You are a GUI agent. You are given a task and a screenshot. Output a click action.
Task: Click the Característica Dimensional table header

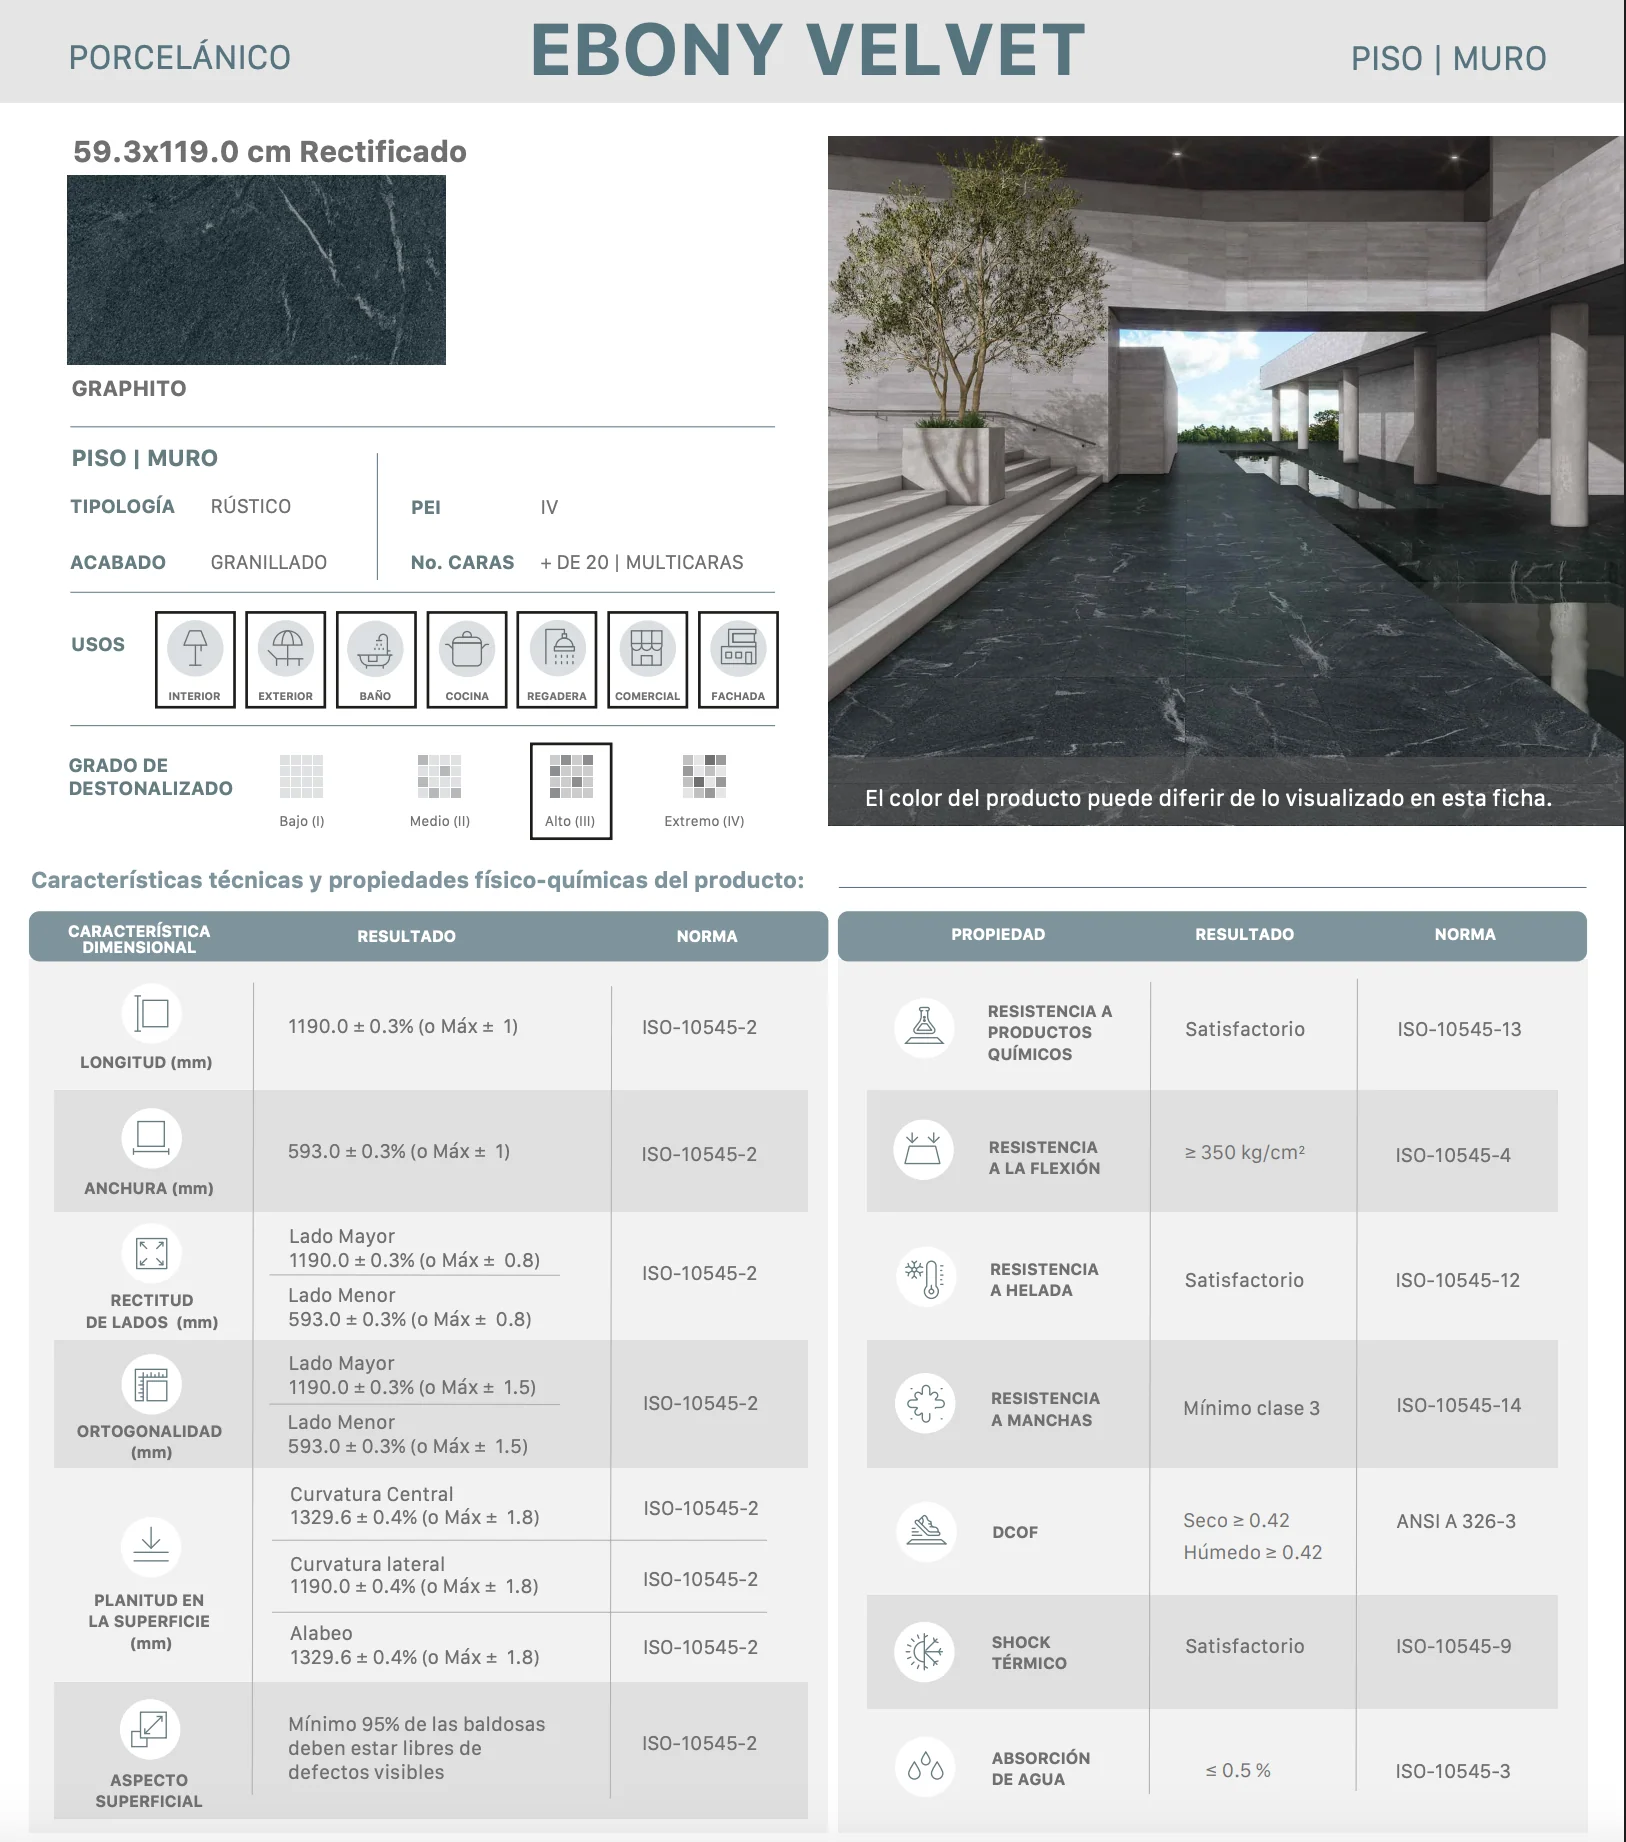click(139, 939)
